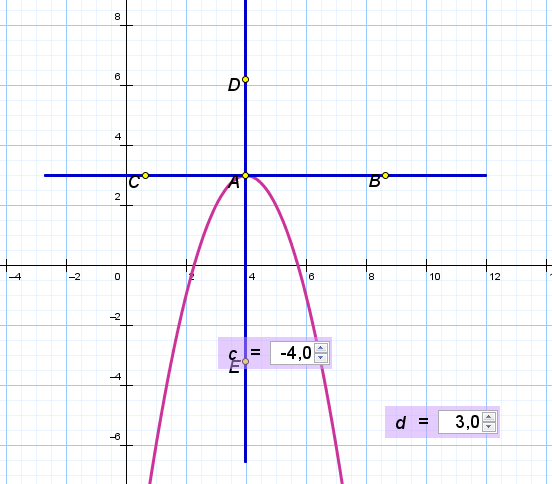Select the blue vertical line above point D
The height and width of the screenshot is (484, 552).
pos(245,39)
